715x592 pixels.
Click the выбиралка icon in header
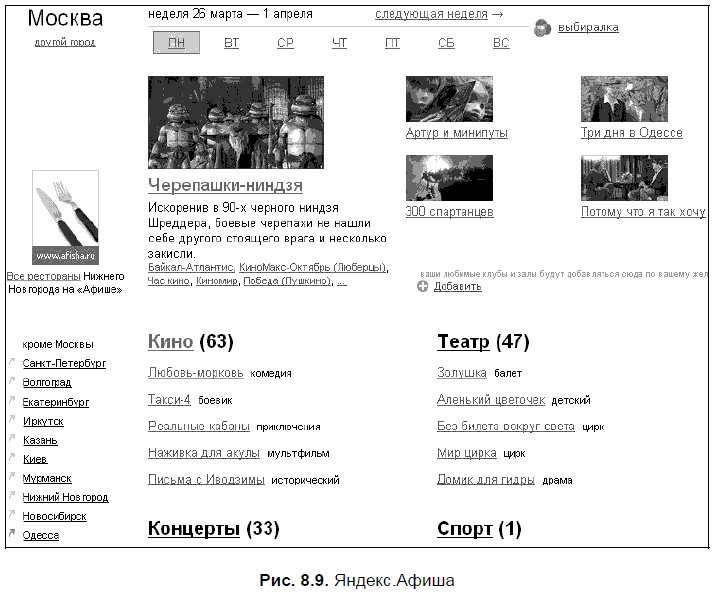(541, 28)
